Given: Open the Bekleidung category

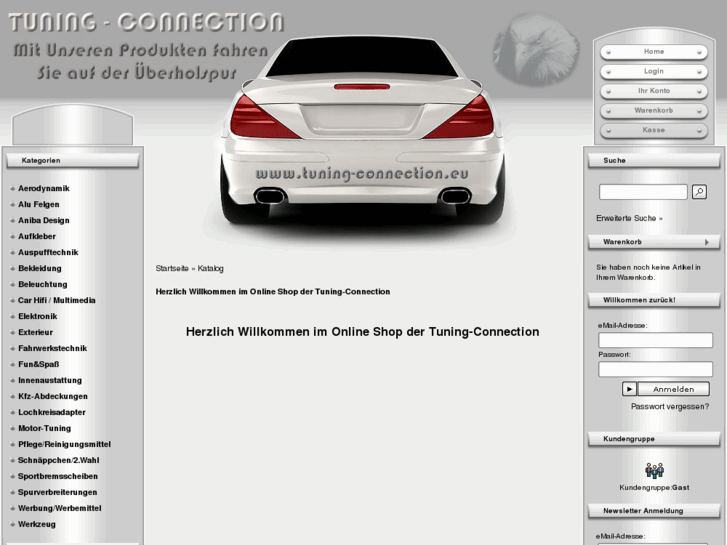Looking at the screenshot, I should point(39,269).
